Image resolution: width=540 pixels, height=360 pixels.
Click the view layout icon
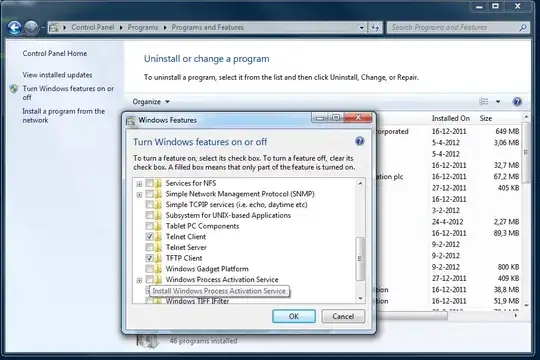(484, 102)
